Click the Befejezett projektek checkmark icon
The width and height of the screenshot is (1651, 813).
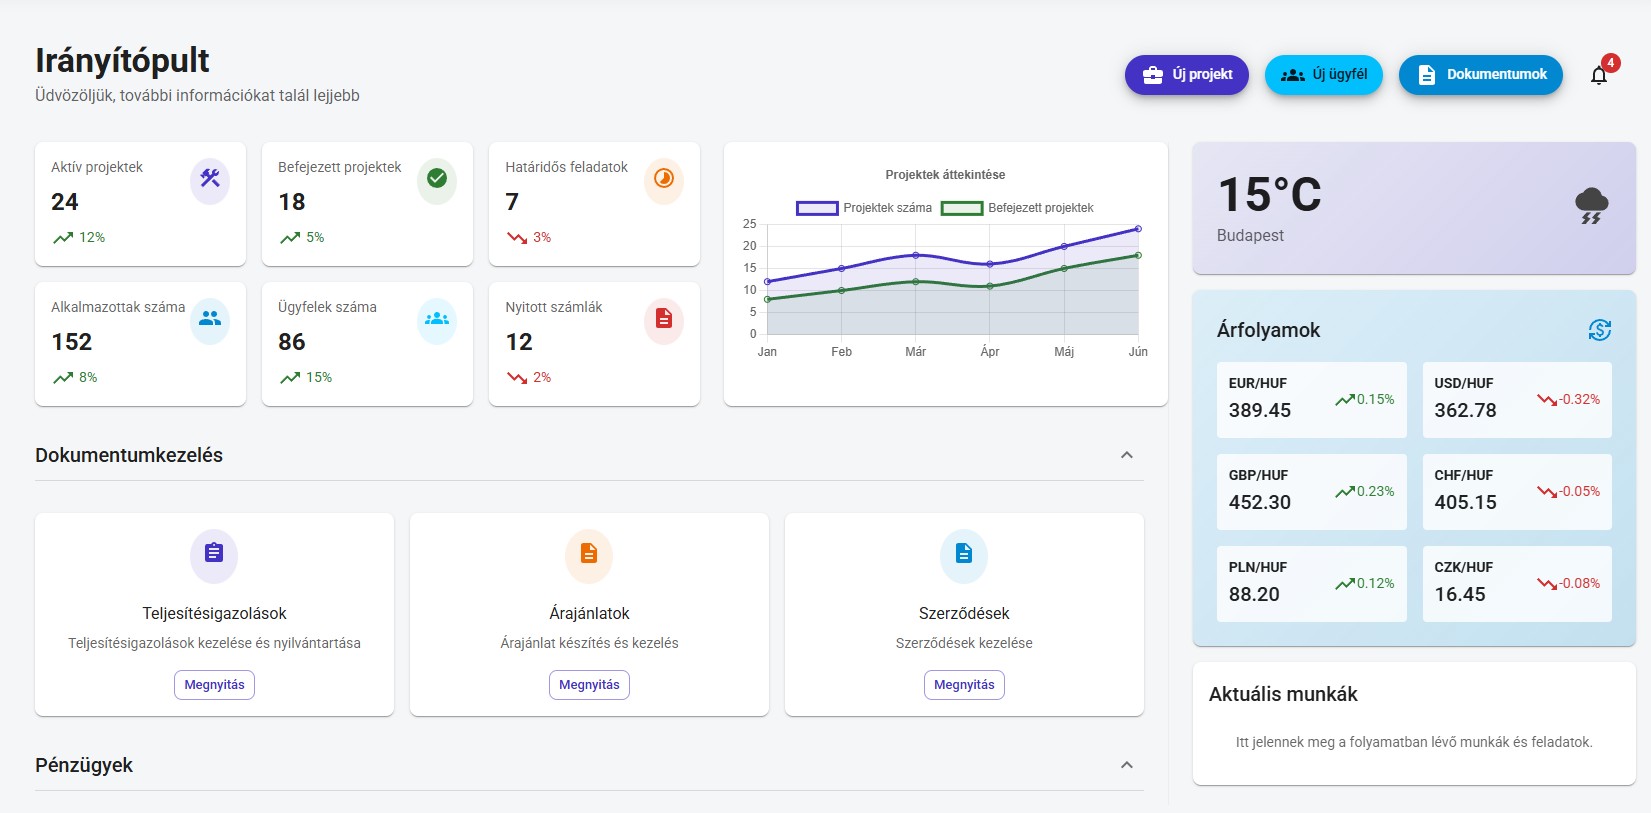(x=437, y=179)
